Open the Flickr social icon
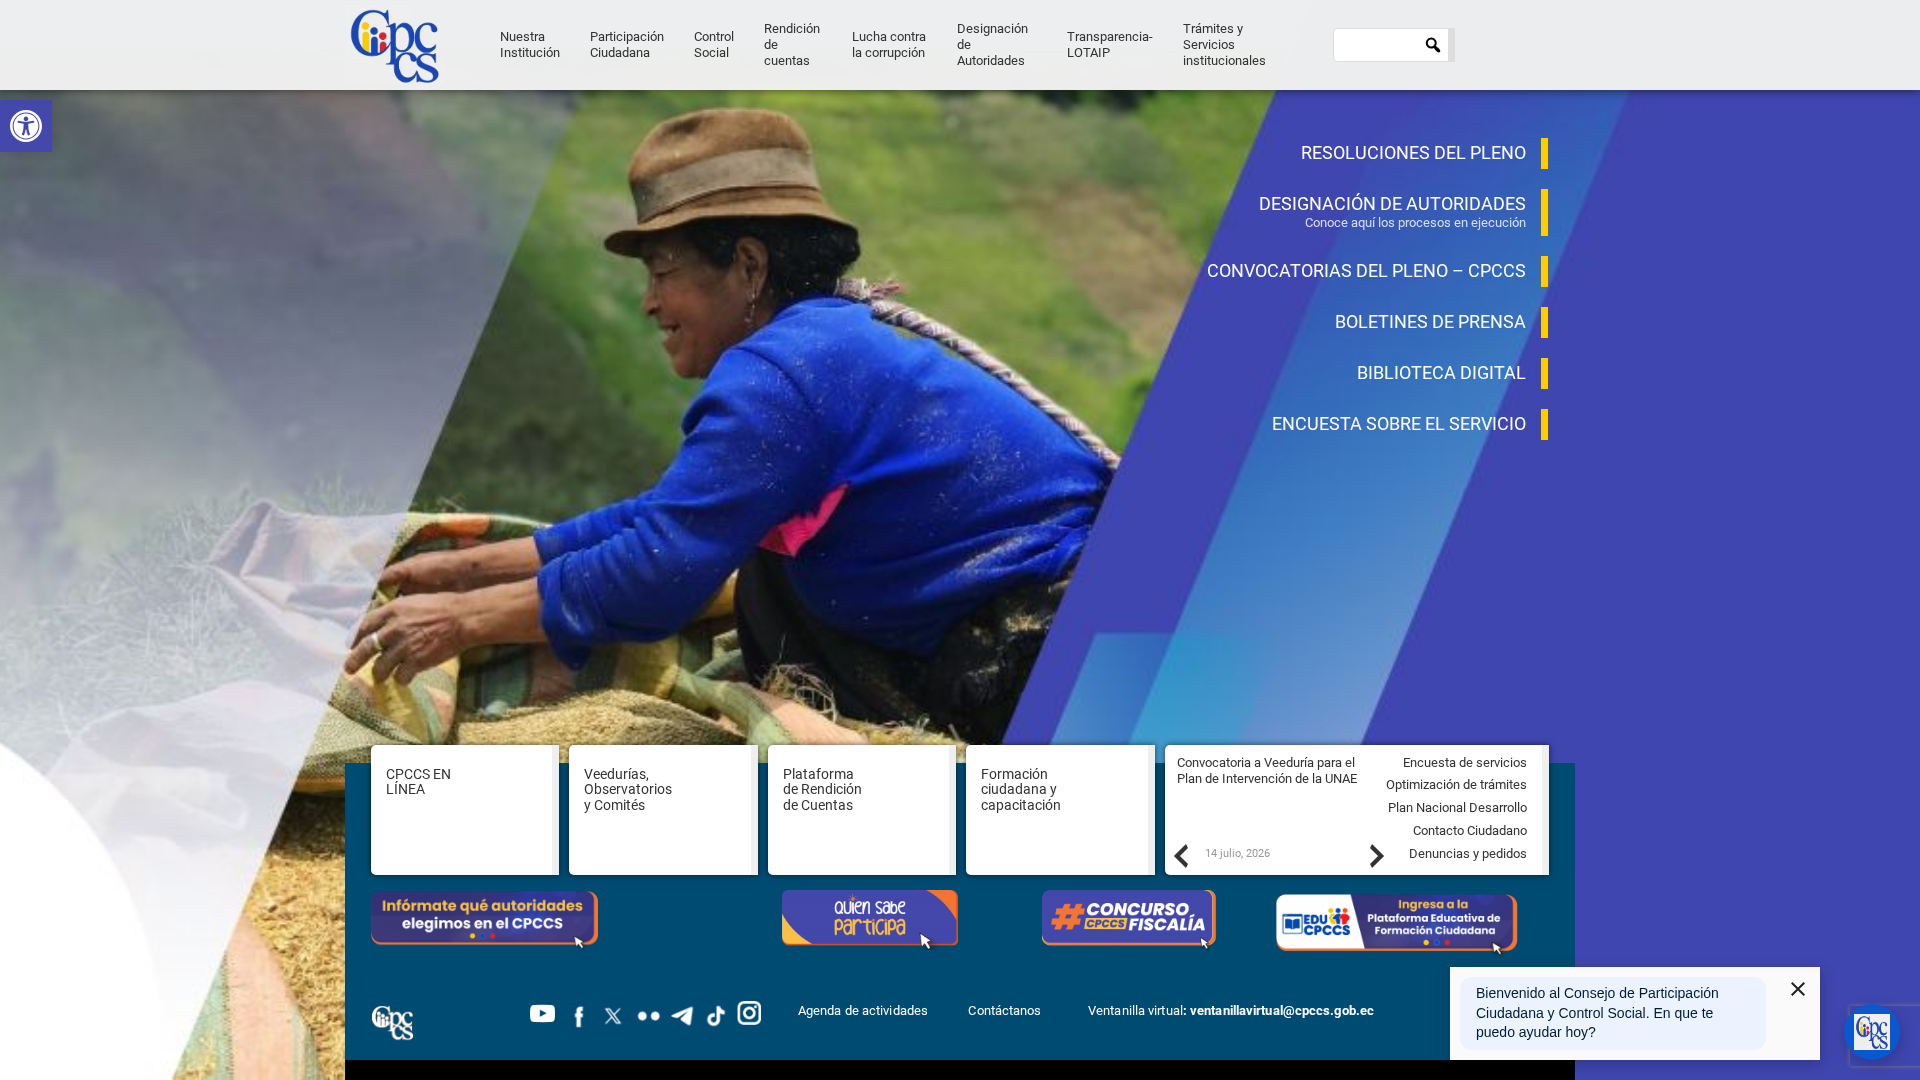Screen dimensions: 1920x1080 (x=649, y=1016)
